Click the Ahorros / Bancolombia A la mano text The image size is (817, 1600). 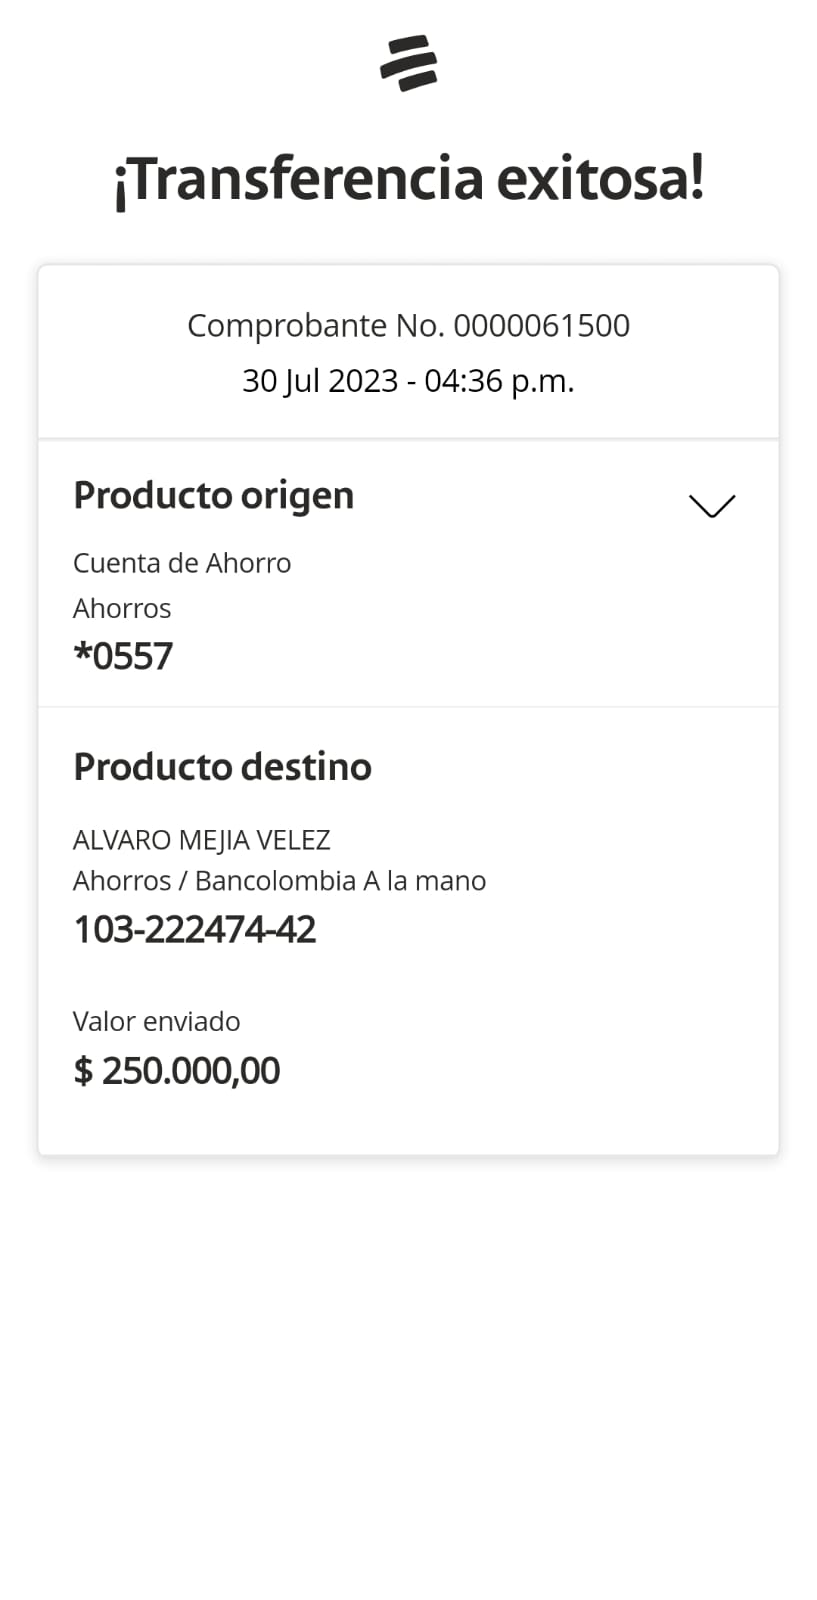279,881
